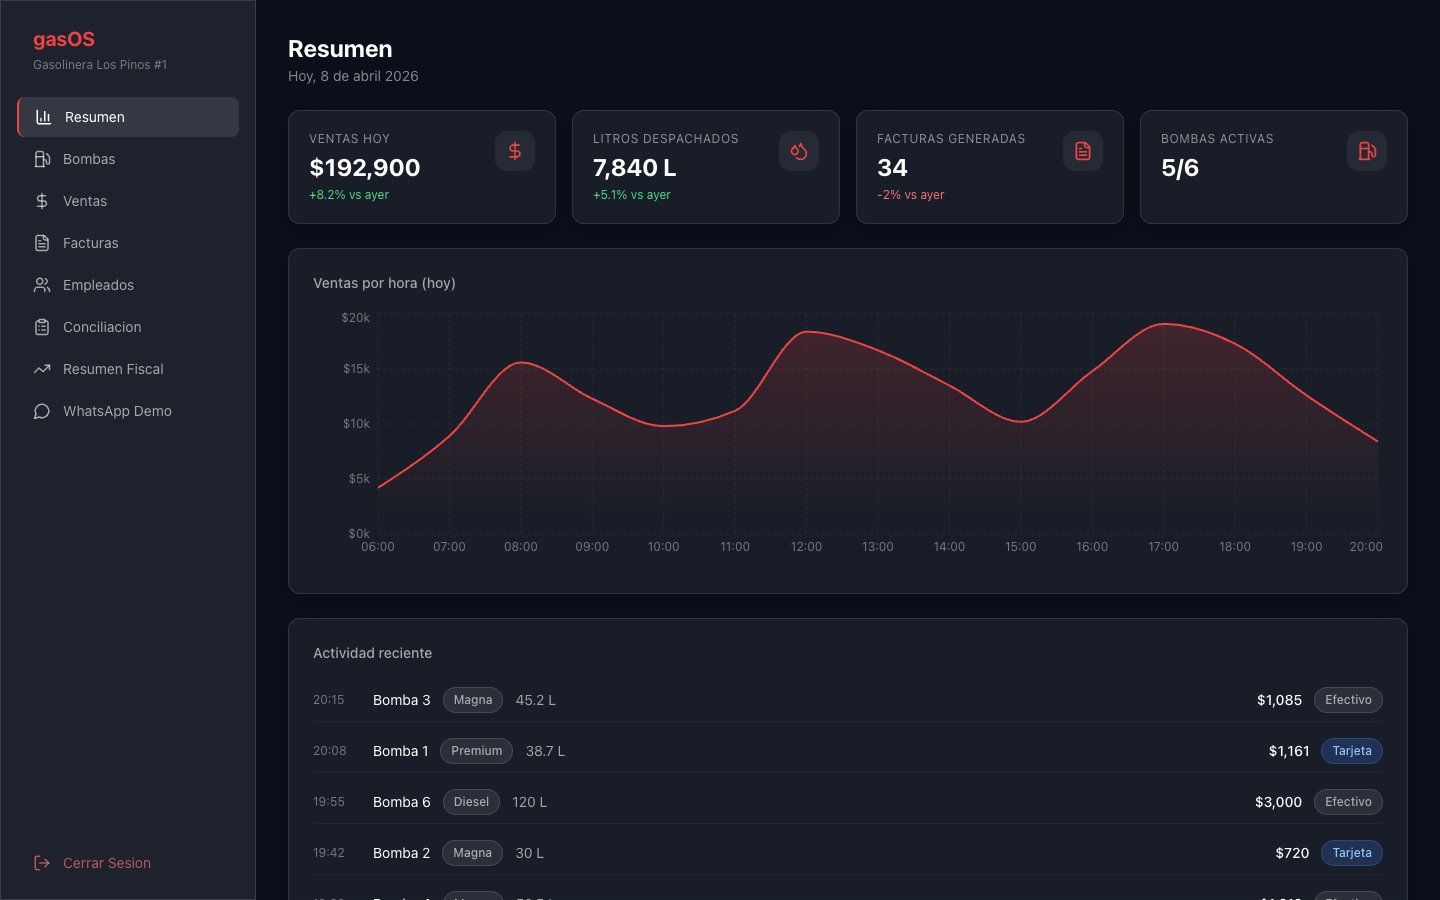Click the chat bubble icon beside WhatsApp Demo

pyautogui.click(x=42, y=411)
